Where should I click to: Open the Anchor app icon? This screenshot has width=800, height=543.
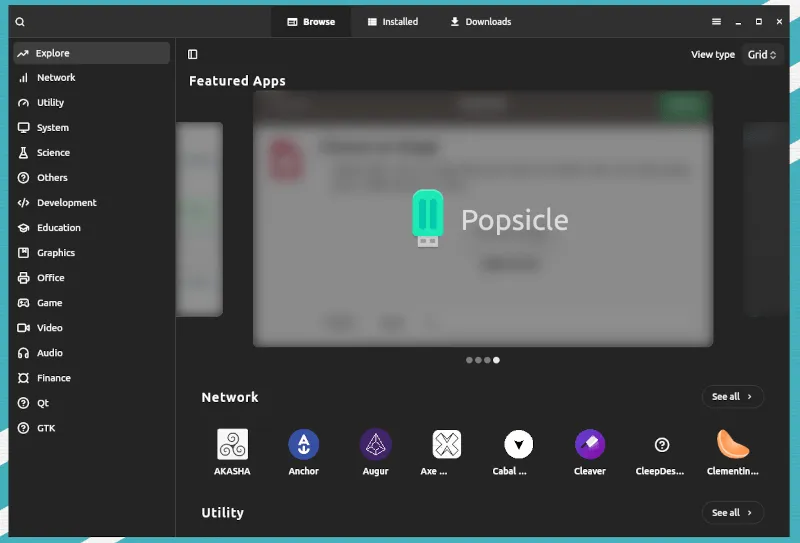coord(303,444)
